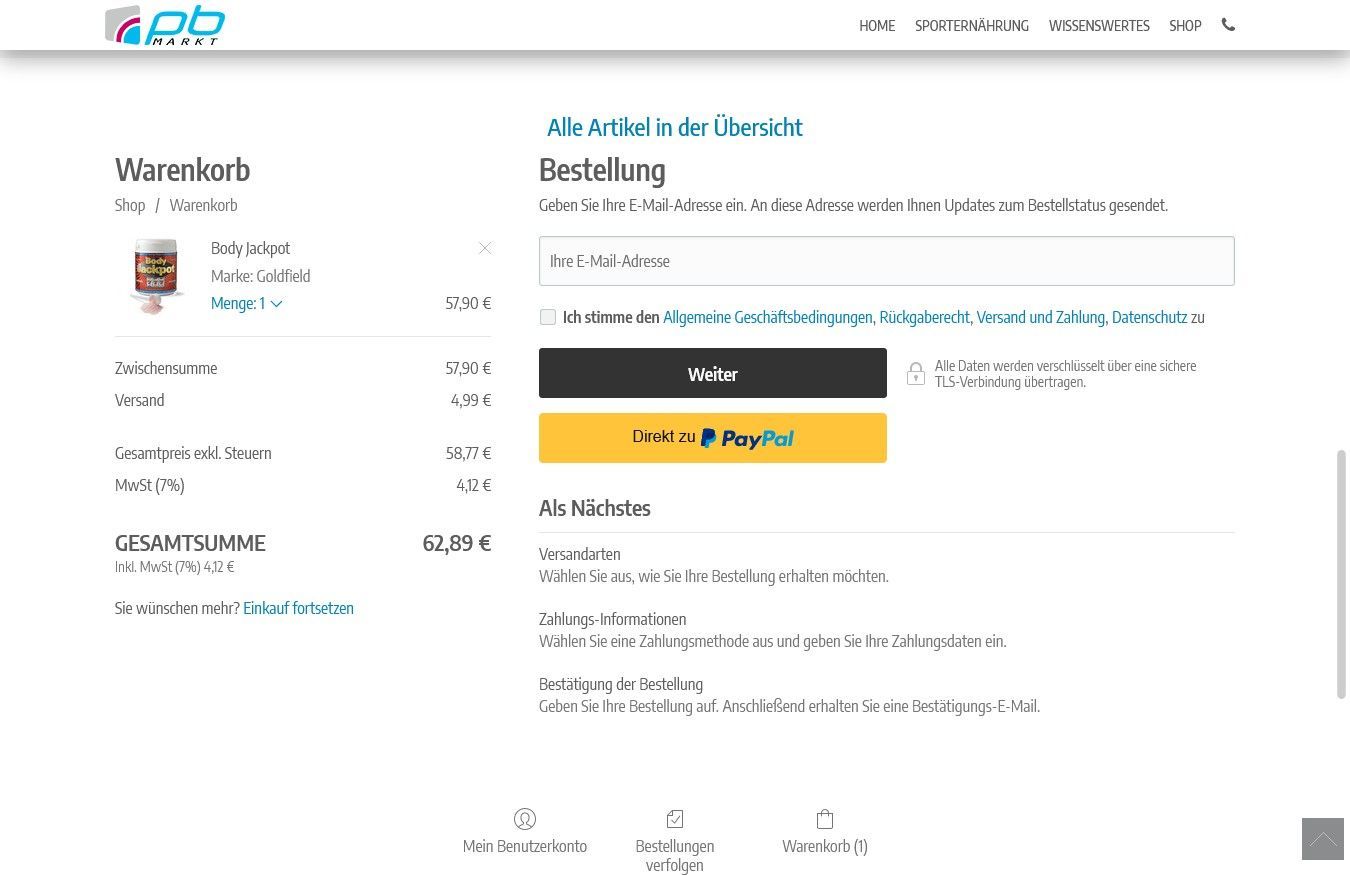Click the E-Mail-Adresse input field
The image size is (1350, 875).
[x=886, y=261]
